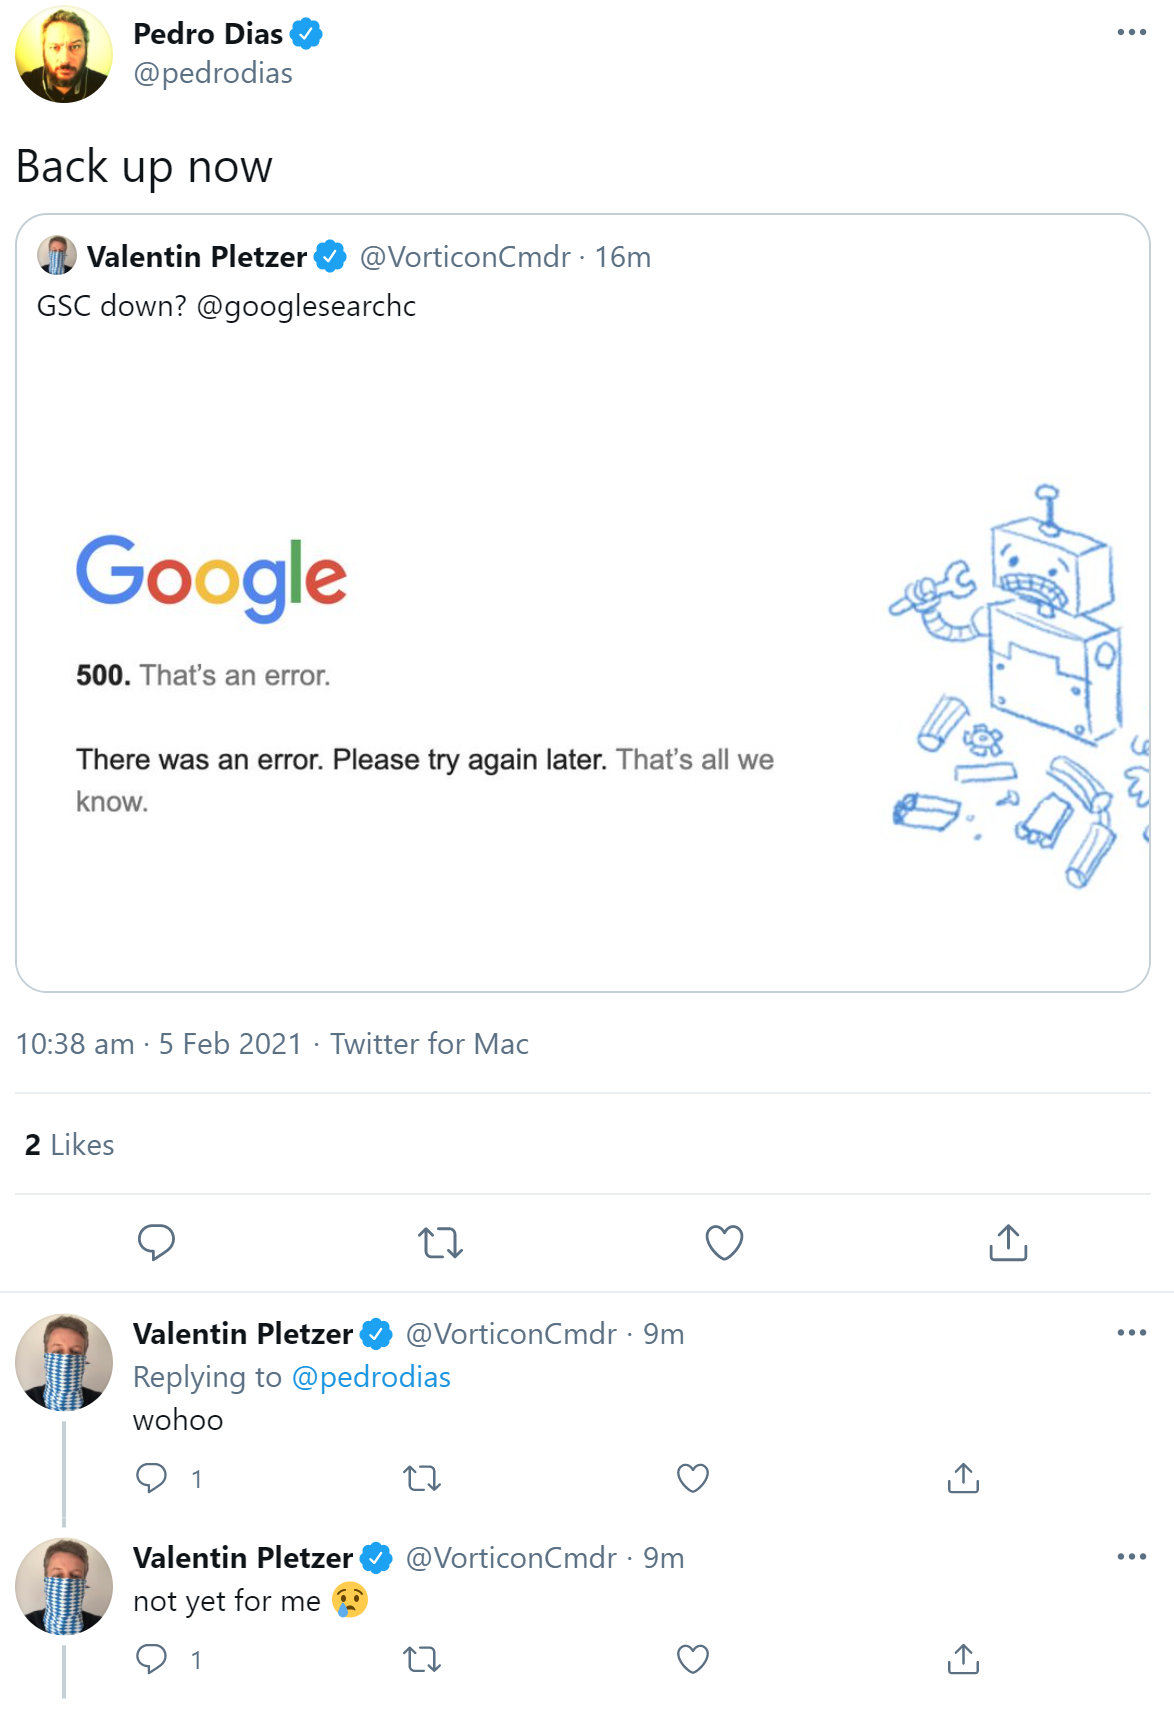The image size is (1174, 1721).
Task: Open the reply icon on 'not yet for me'
Action: tap(152, 1659)
